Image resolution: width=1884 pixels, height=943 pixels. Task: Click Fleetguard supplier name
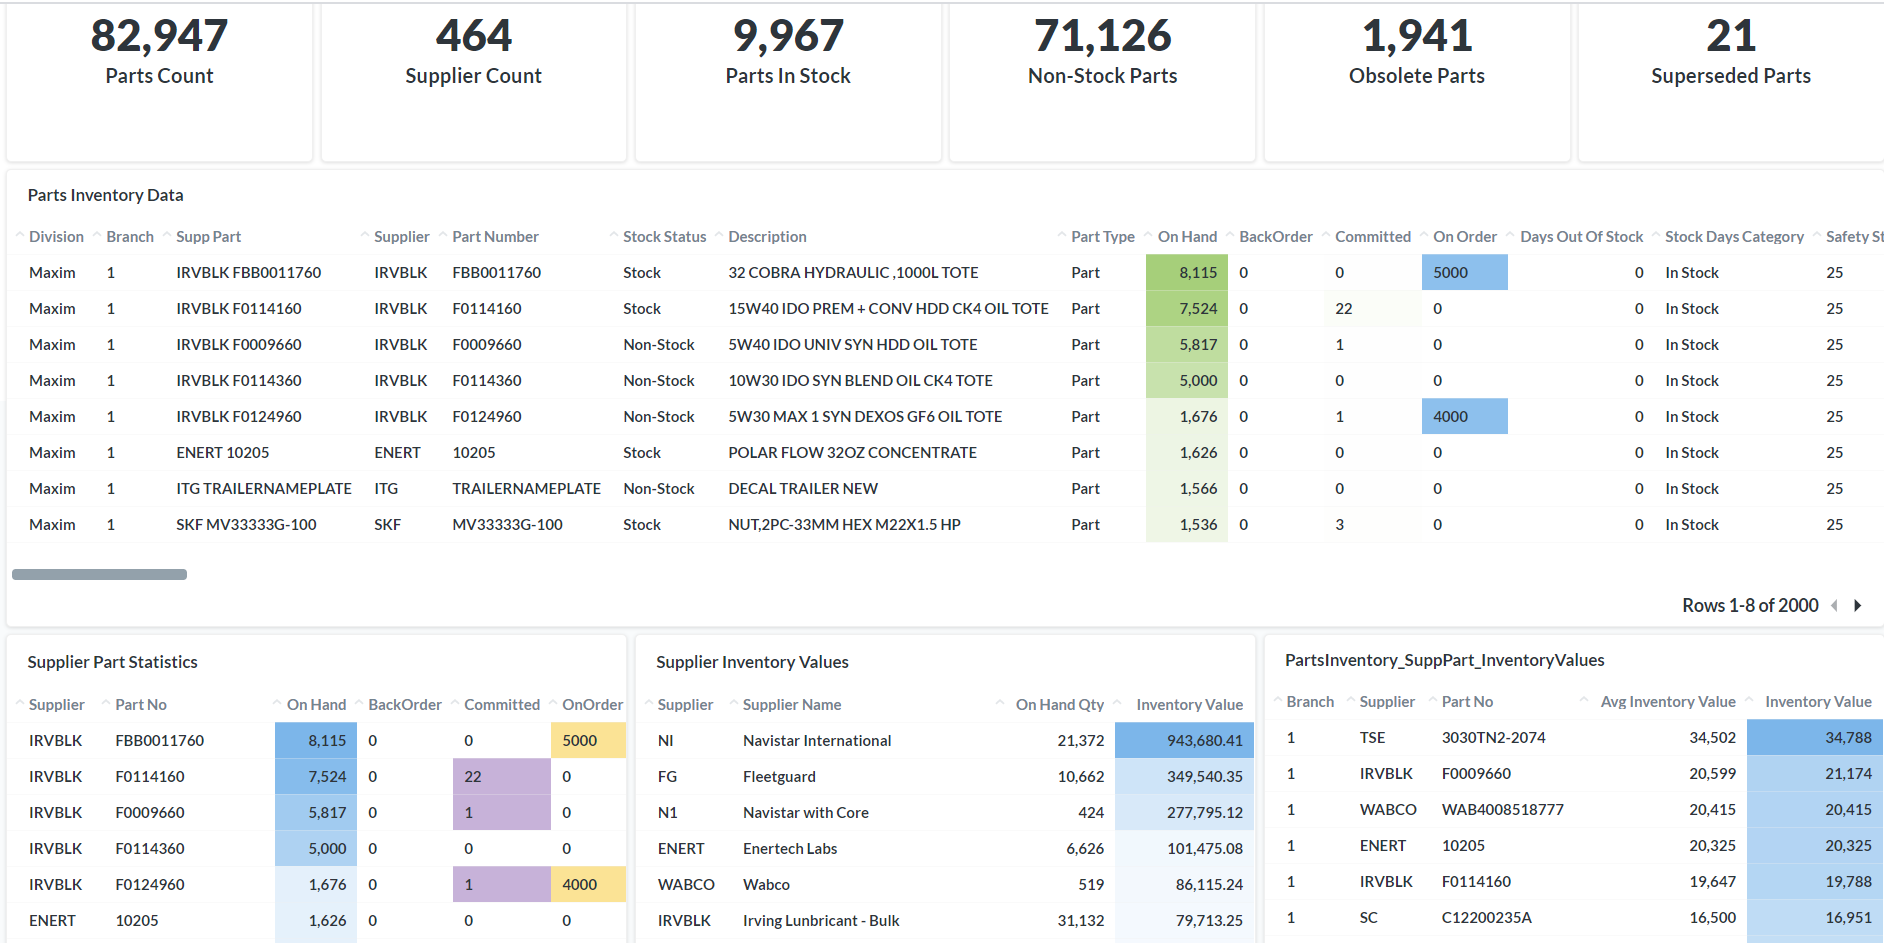point(779,777)
